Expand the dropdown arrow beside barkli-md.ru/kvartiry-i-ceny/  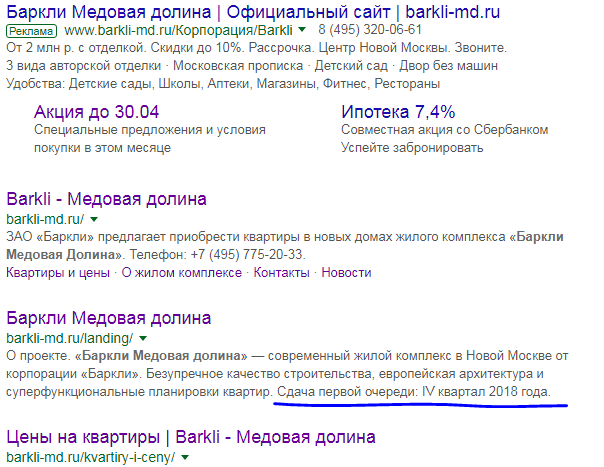click(x=185, y=457)
